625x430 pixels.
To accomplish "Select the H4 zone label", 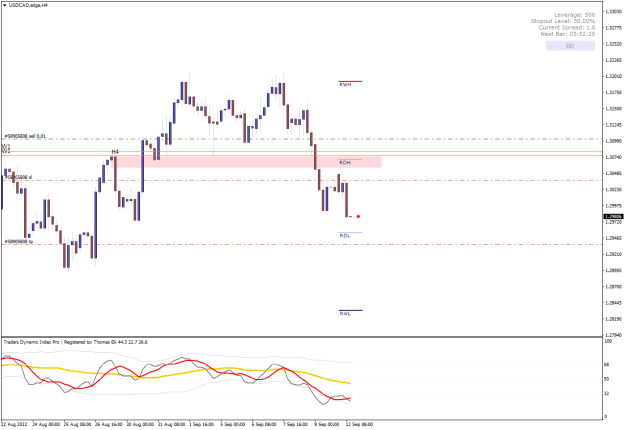I will (115, 152).
